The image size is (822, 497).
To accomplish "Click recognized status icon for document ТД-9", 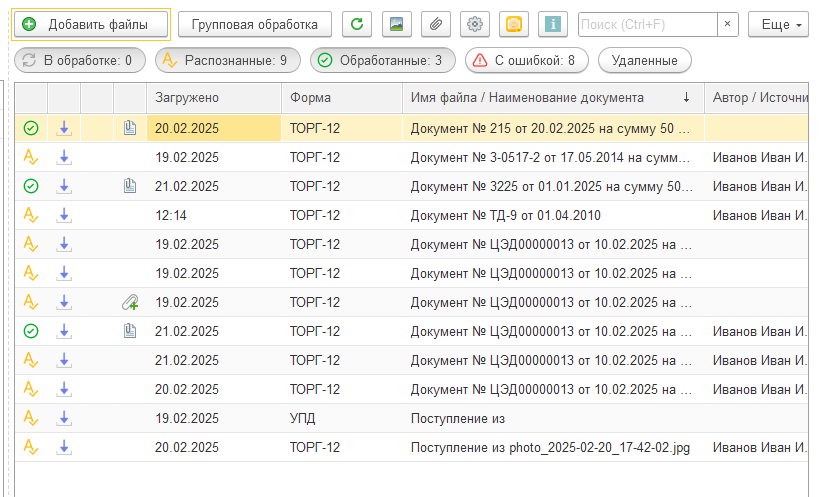I will [31, 215].
